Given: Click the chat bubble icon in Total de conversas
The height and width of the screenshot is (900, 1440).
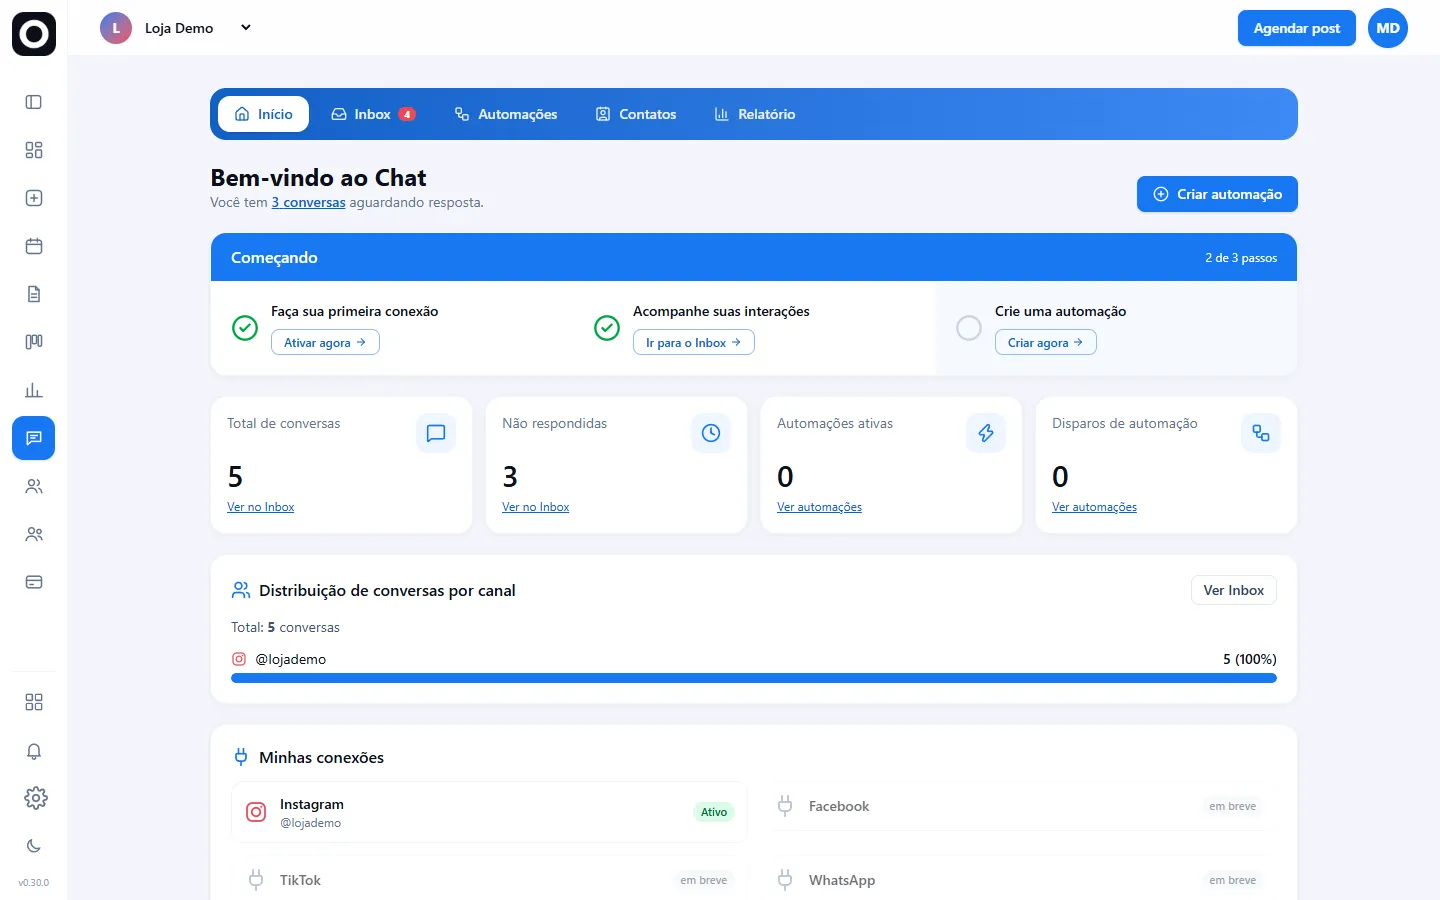Looking at the screenshot, I should [436, 433].
